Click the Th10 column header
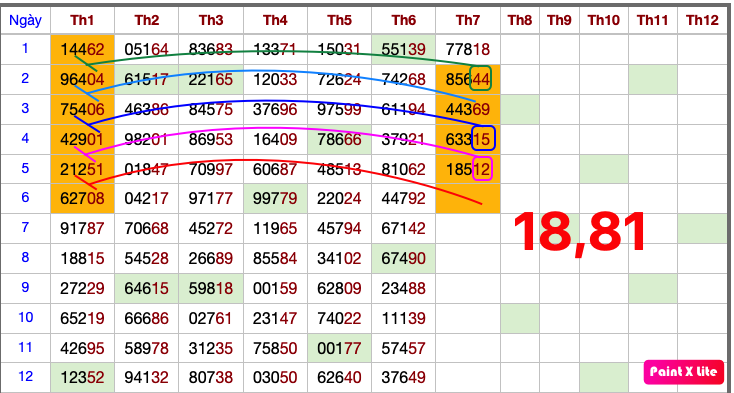This screenshot has width=734, height=393. coord(603,20)
